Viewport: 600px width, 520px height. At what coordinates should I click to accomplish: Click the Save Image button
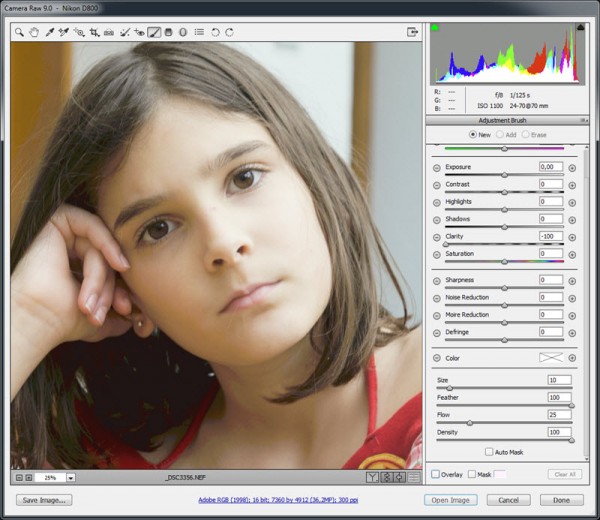point(44,500)
